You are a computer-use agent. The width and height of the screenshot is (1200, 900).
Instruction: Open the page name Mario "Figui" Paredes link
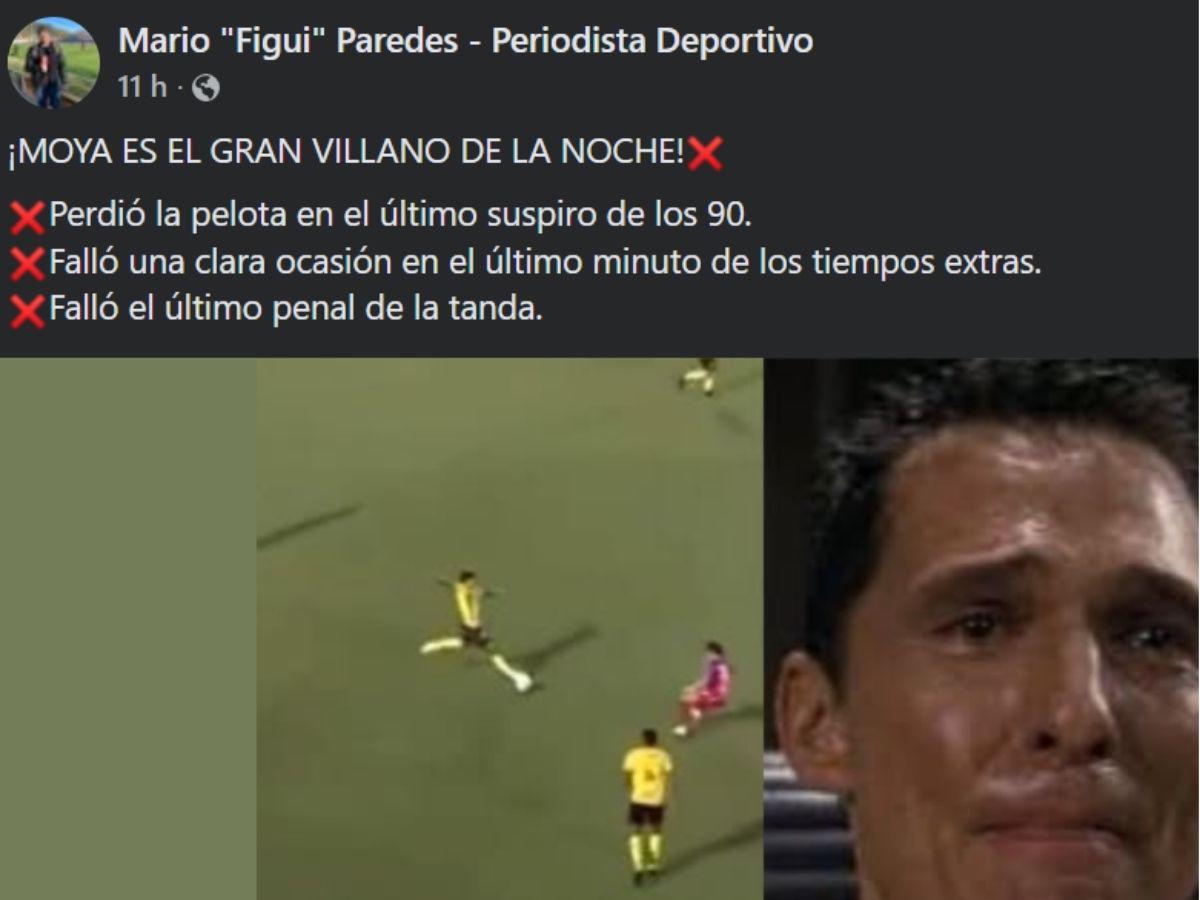click(465, 41)
